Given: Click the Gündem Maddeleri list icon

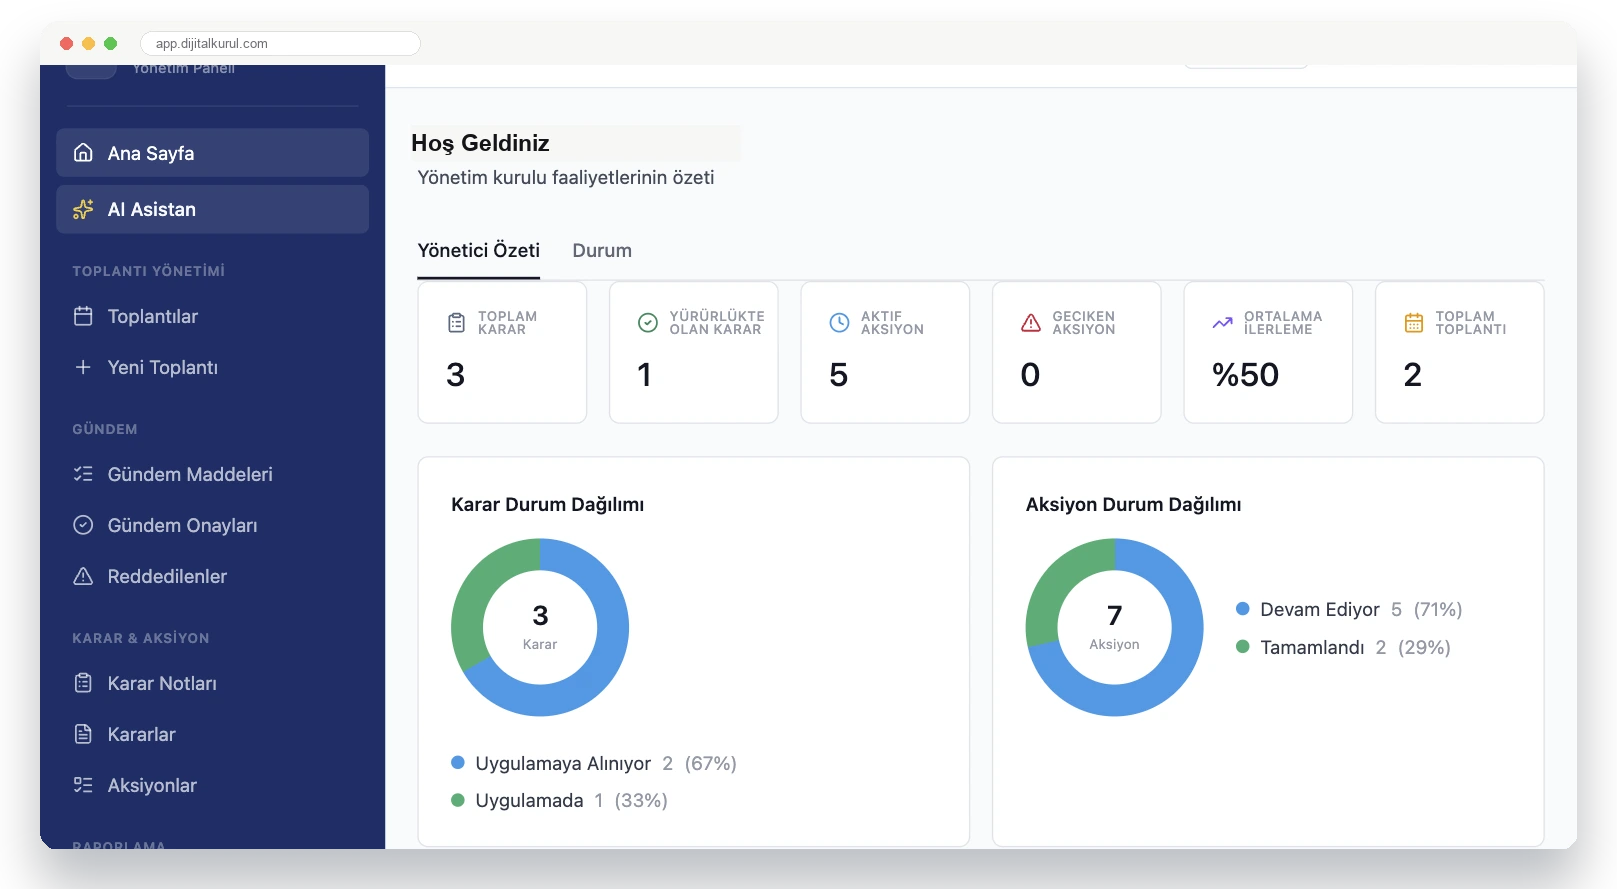Looking at the screenshot, I should [83, 474].
